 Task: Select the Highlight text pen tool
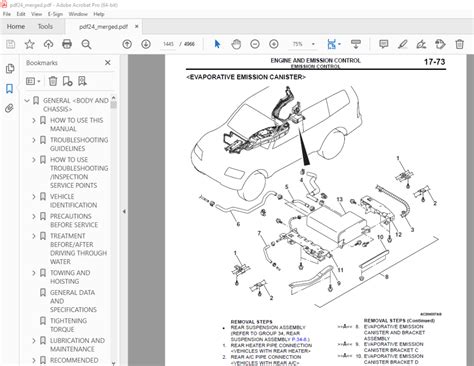(x=403, y=44)
